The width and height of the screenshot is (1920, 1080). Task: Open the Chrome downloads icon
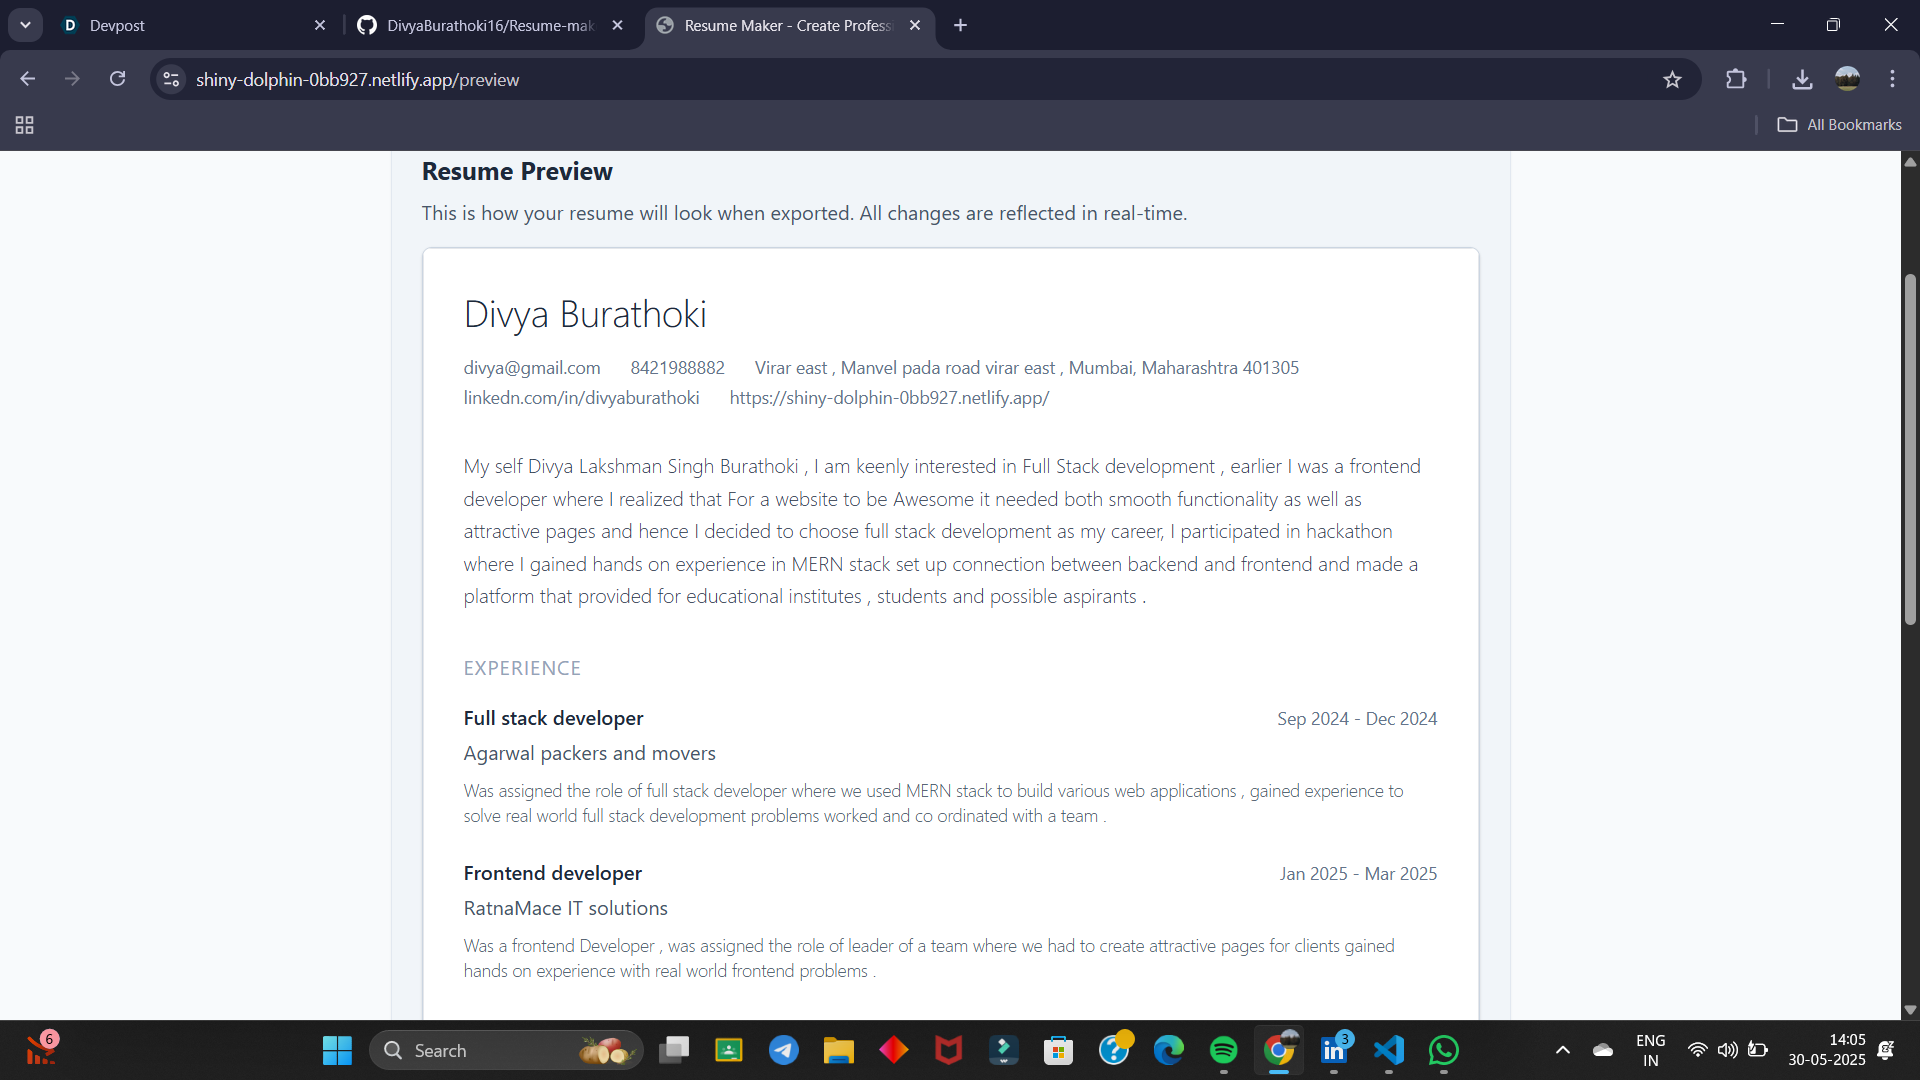(1802, 80)
